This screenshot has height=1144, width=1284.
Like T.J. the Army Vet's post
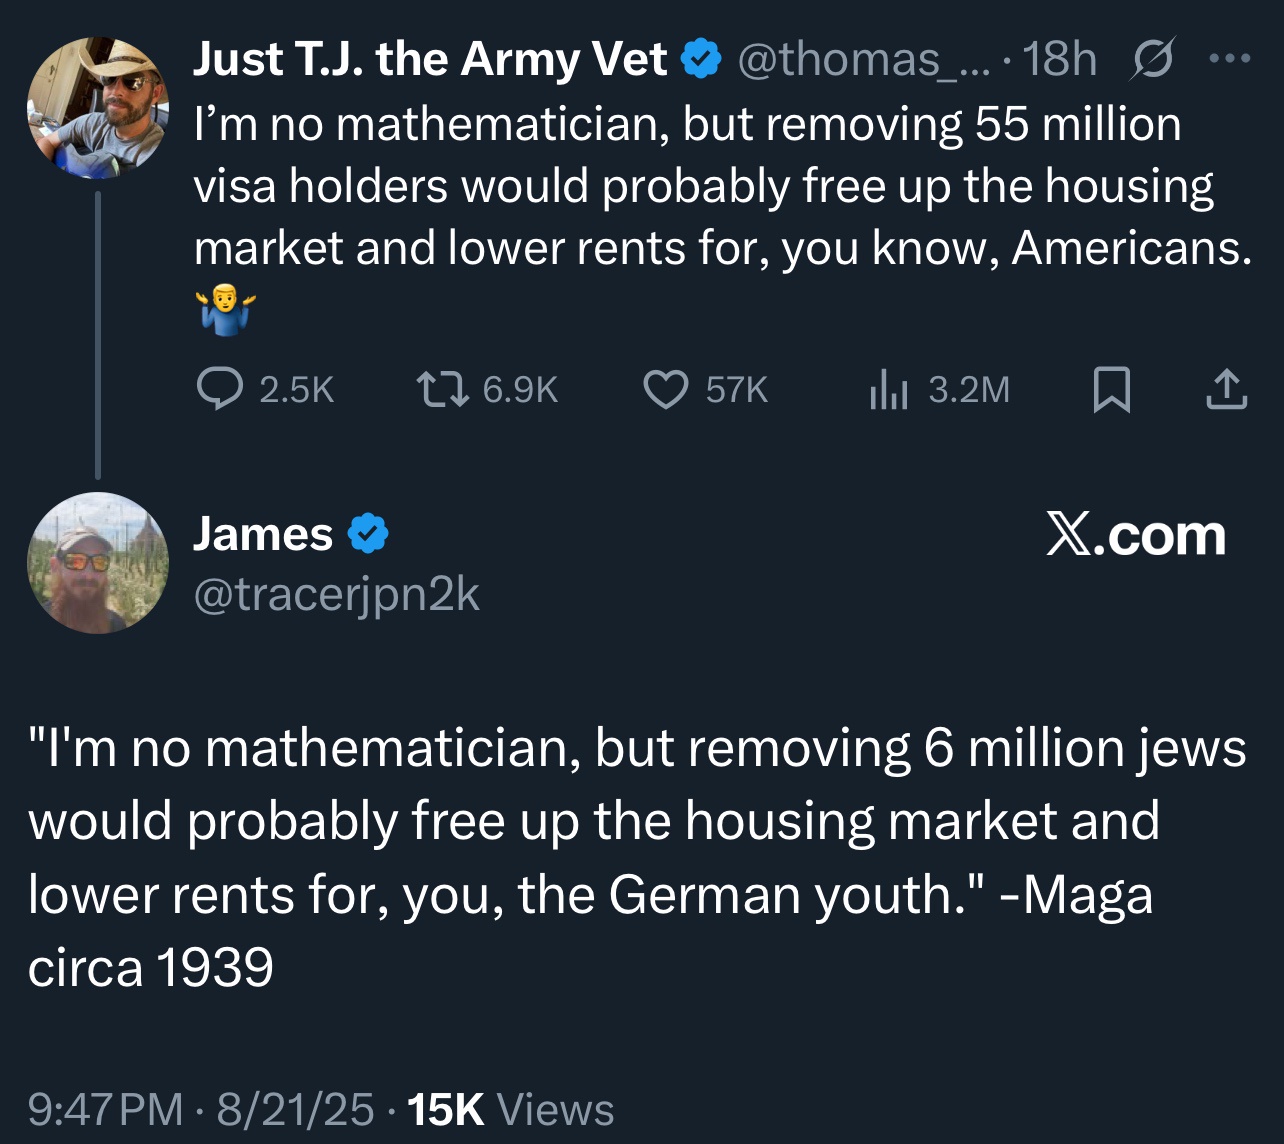coord(665,389)
